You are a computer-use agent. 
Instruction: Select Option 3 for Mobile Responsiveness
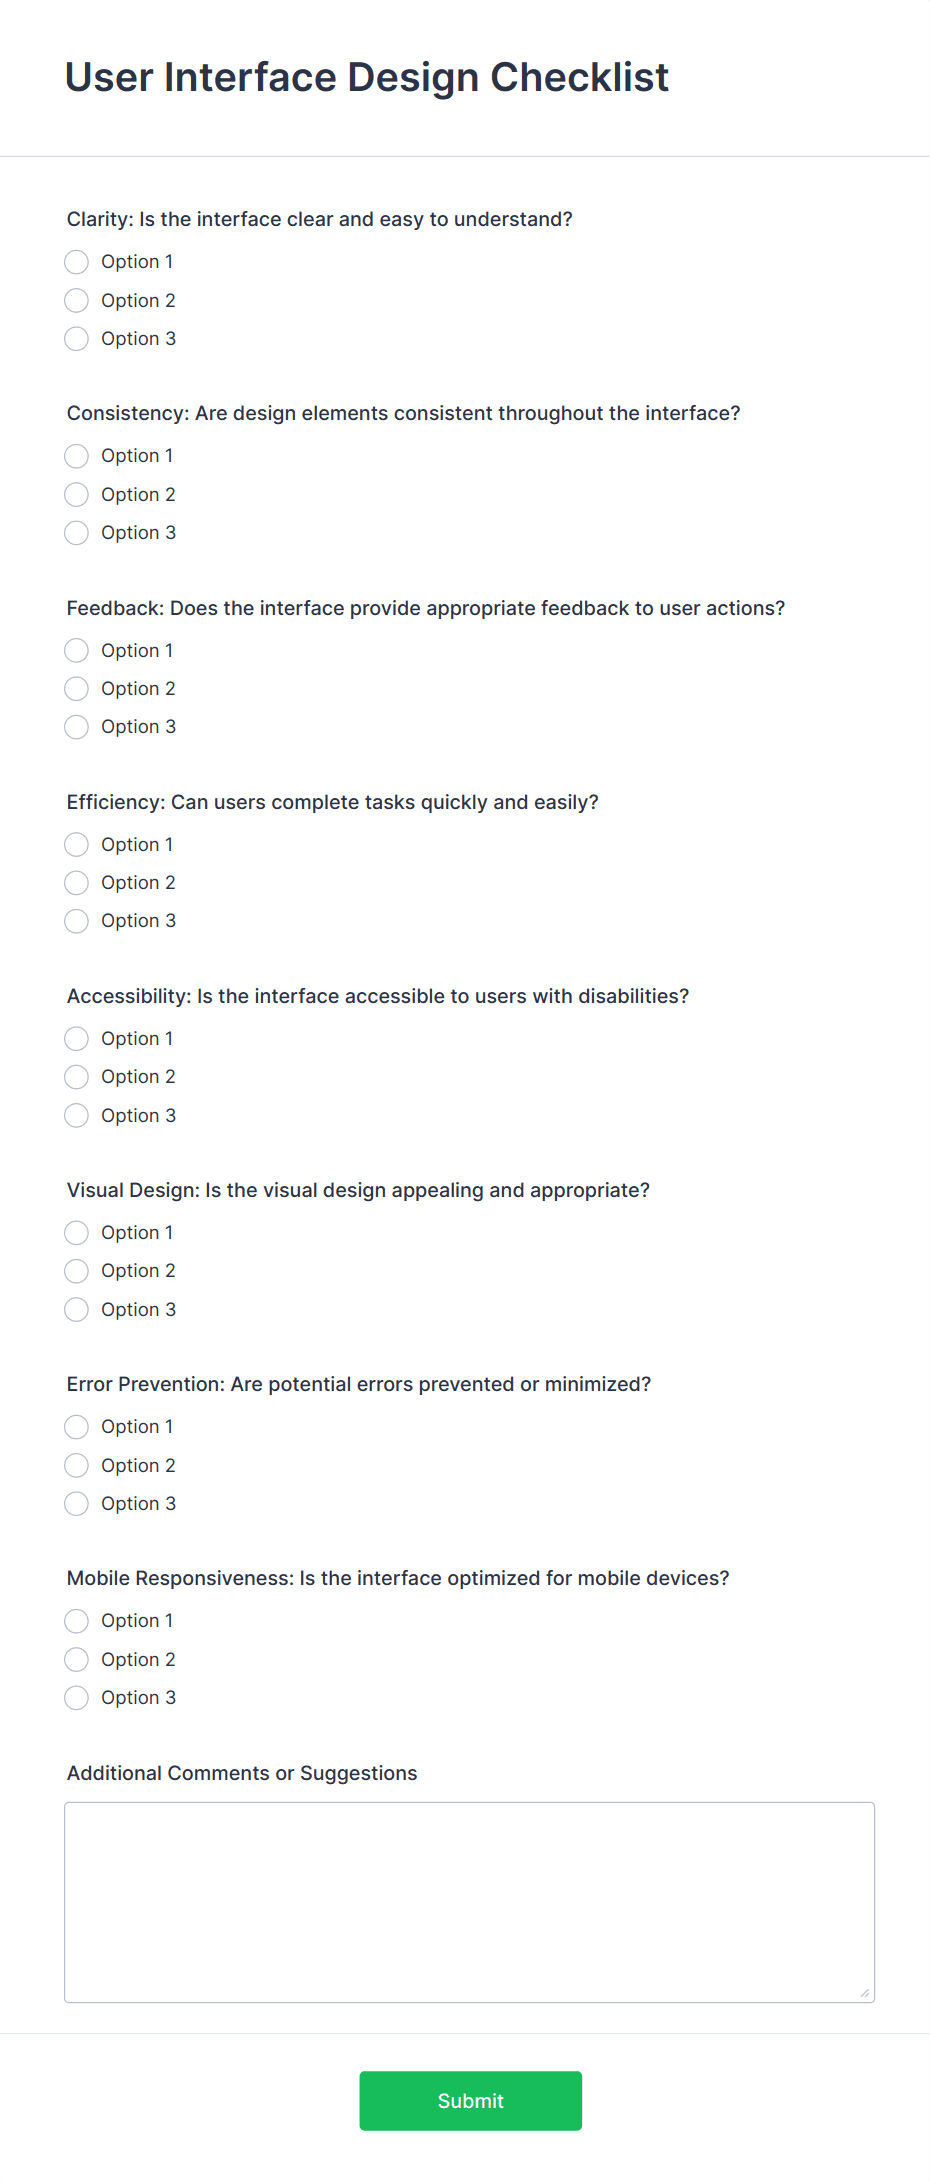(77, 1698)
